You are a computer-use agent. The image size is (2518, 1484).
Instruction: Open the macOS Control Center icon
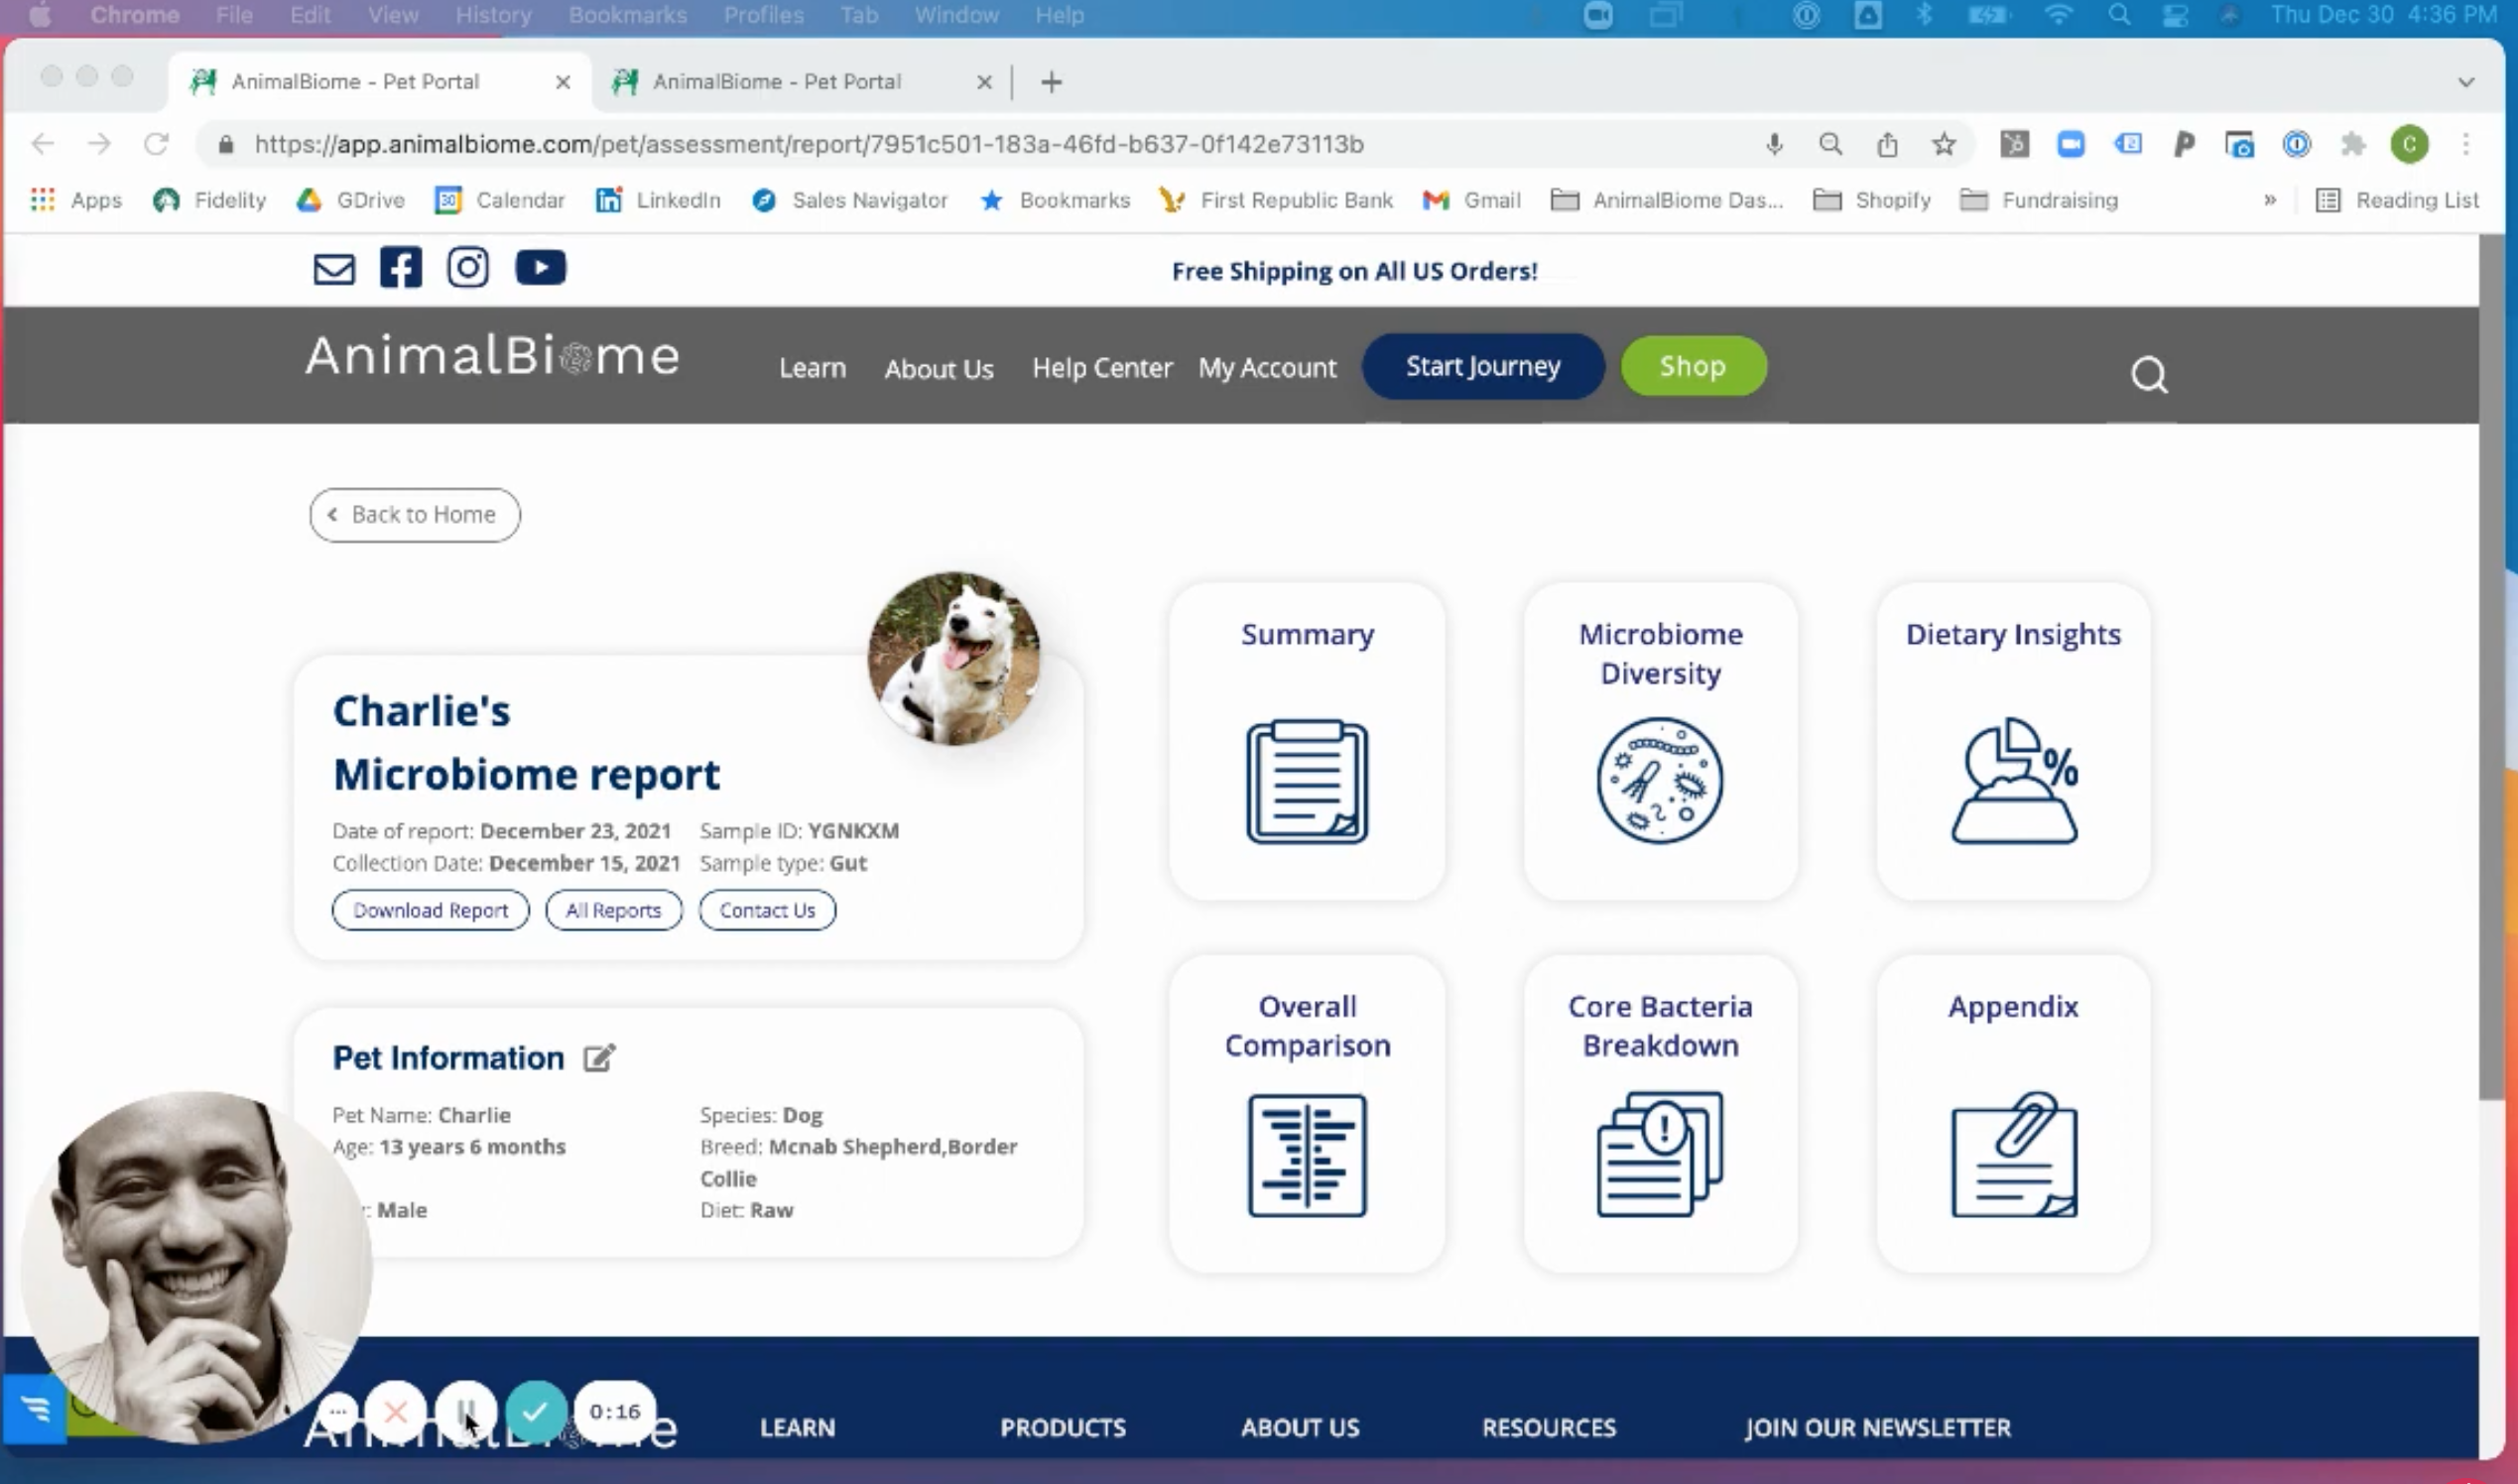[x=2174, y=15]
